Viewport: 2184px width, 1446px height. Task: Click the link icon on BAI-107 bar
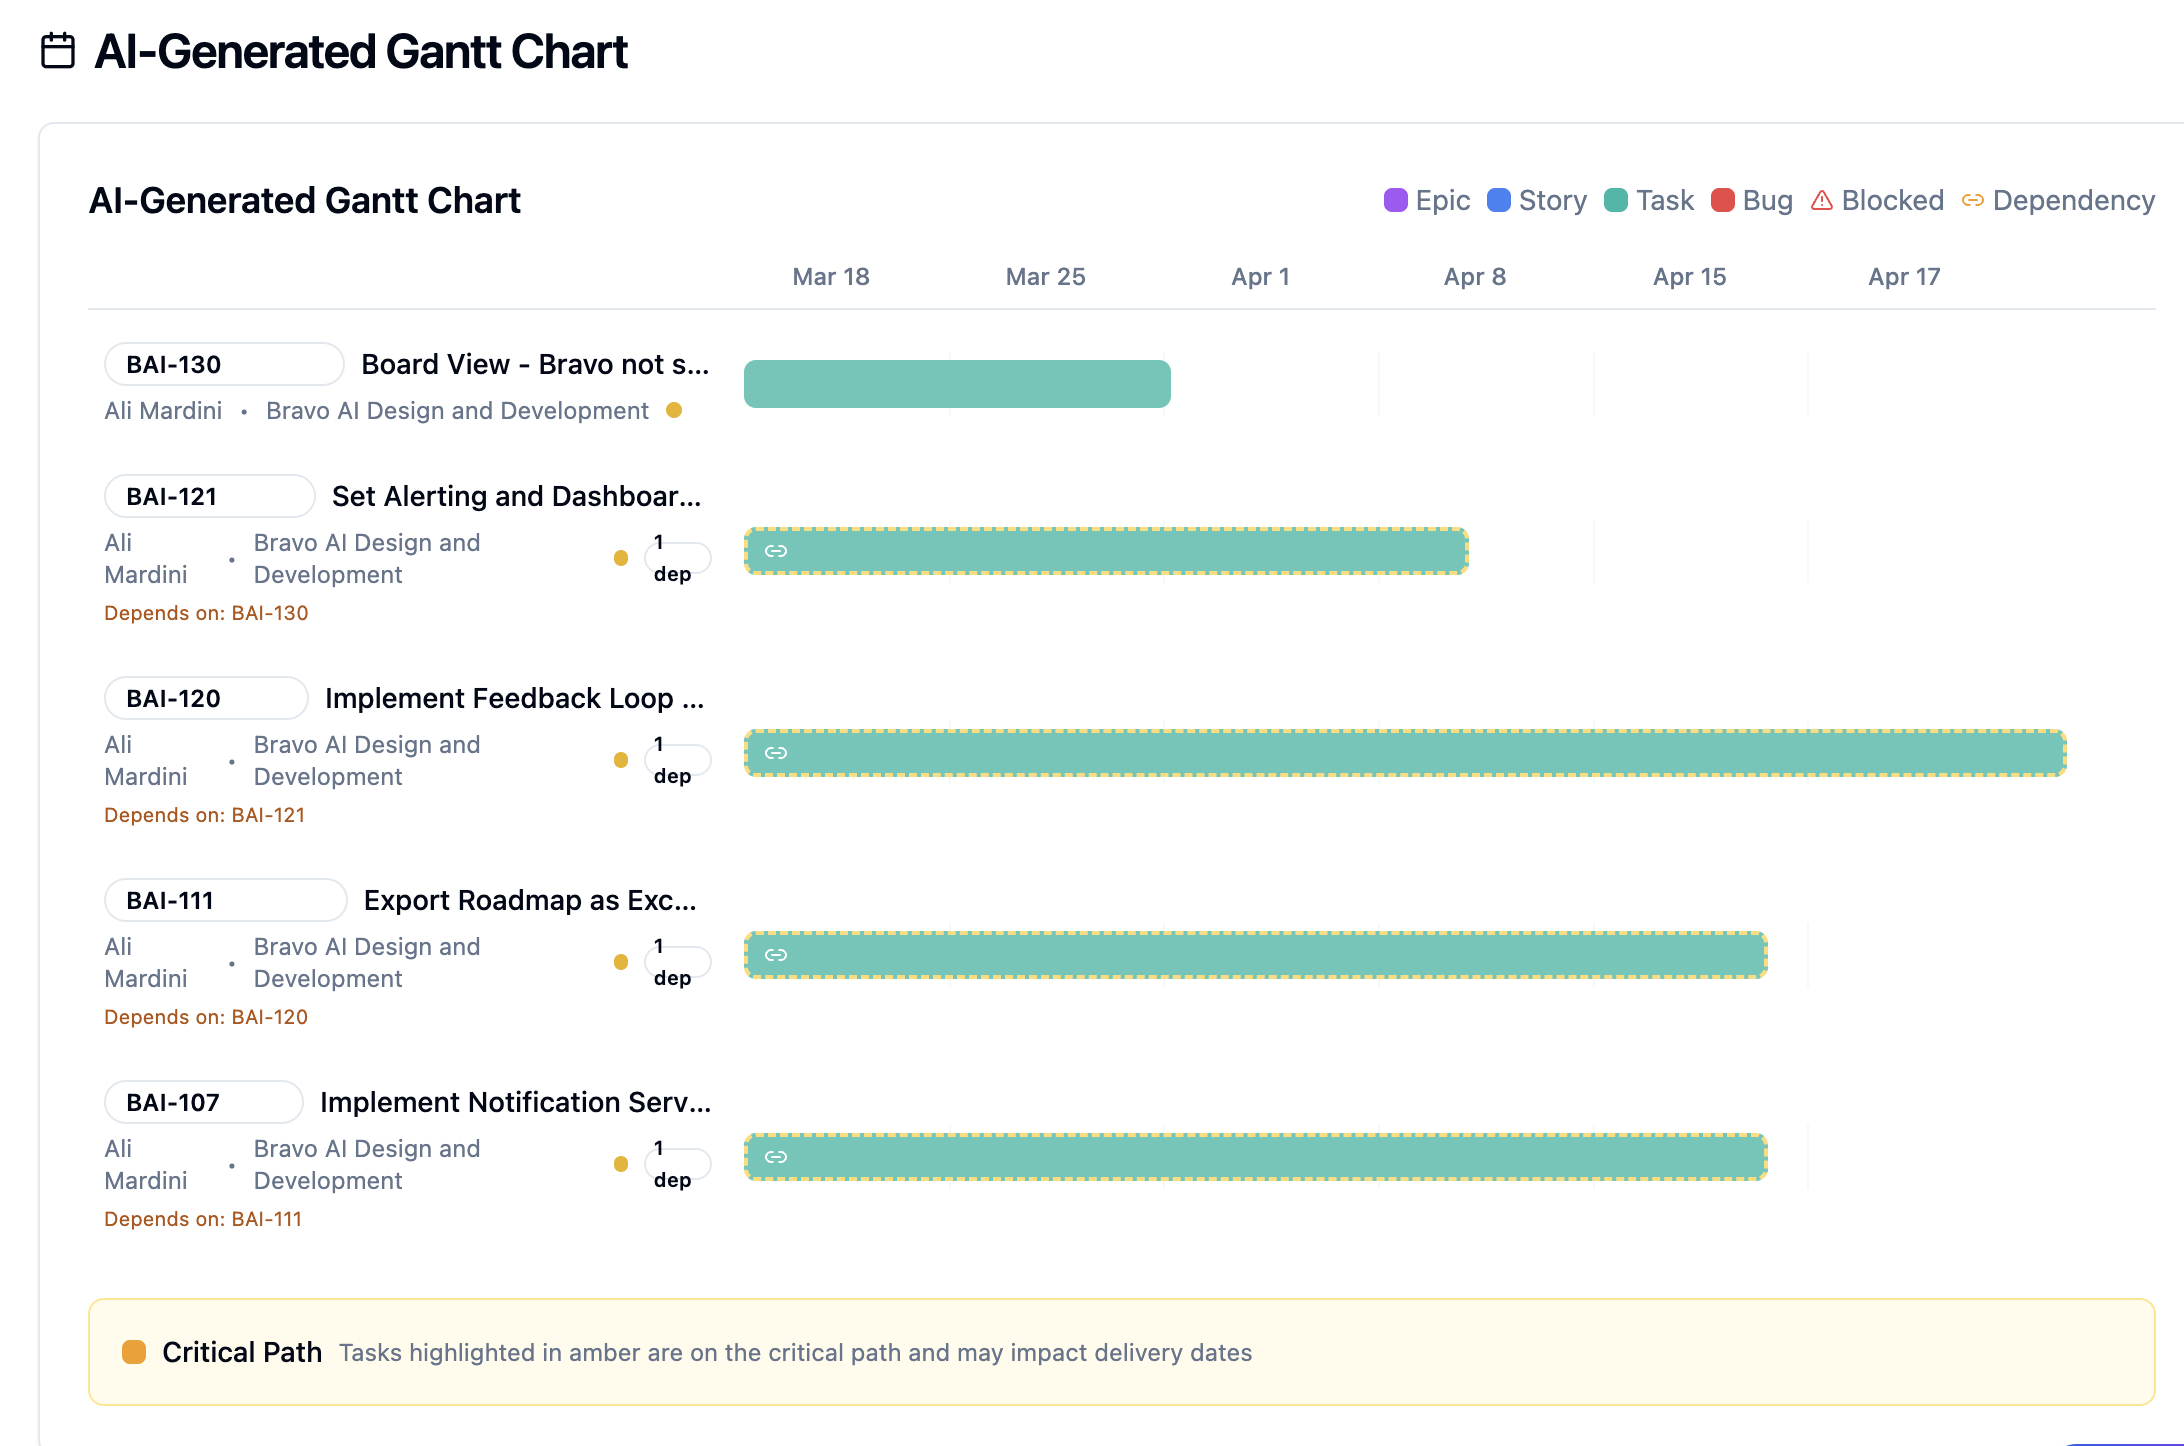coord(776,1157)
